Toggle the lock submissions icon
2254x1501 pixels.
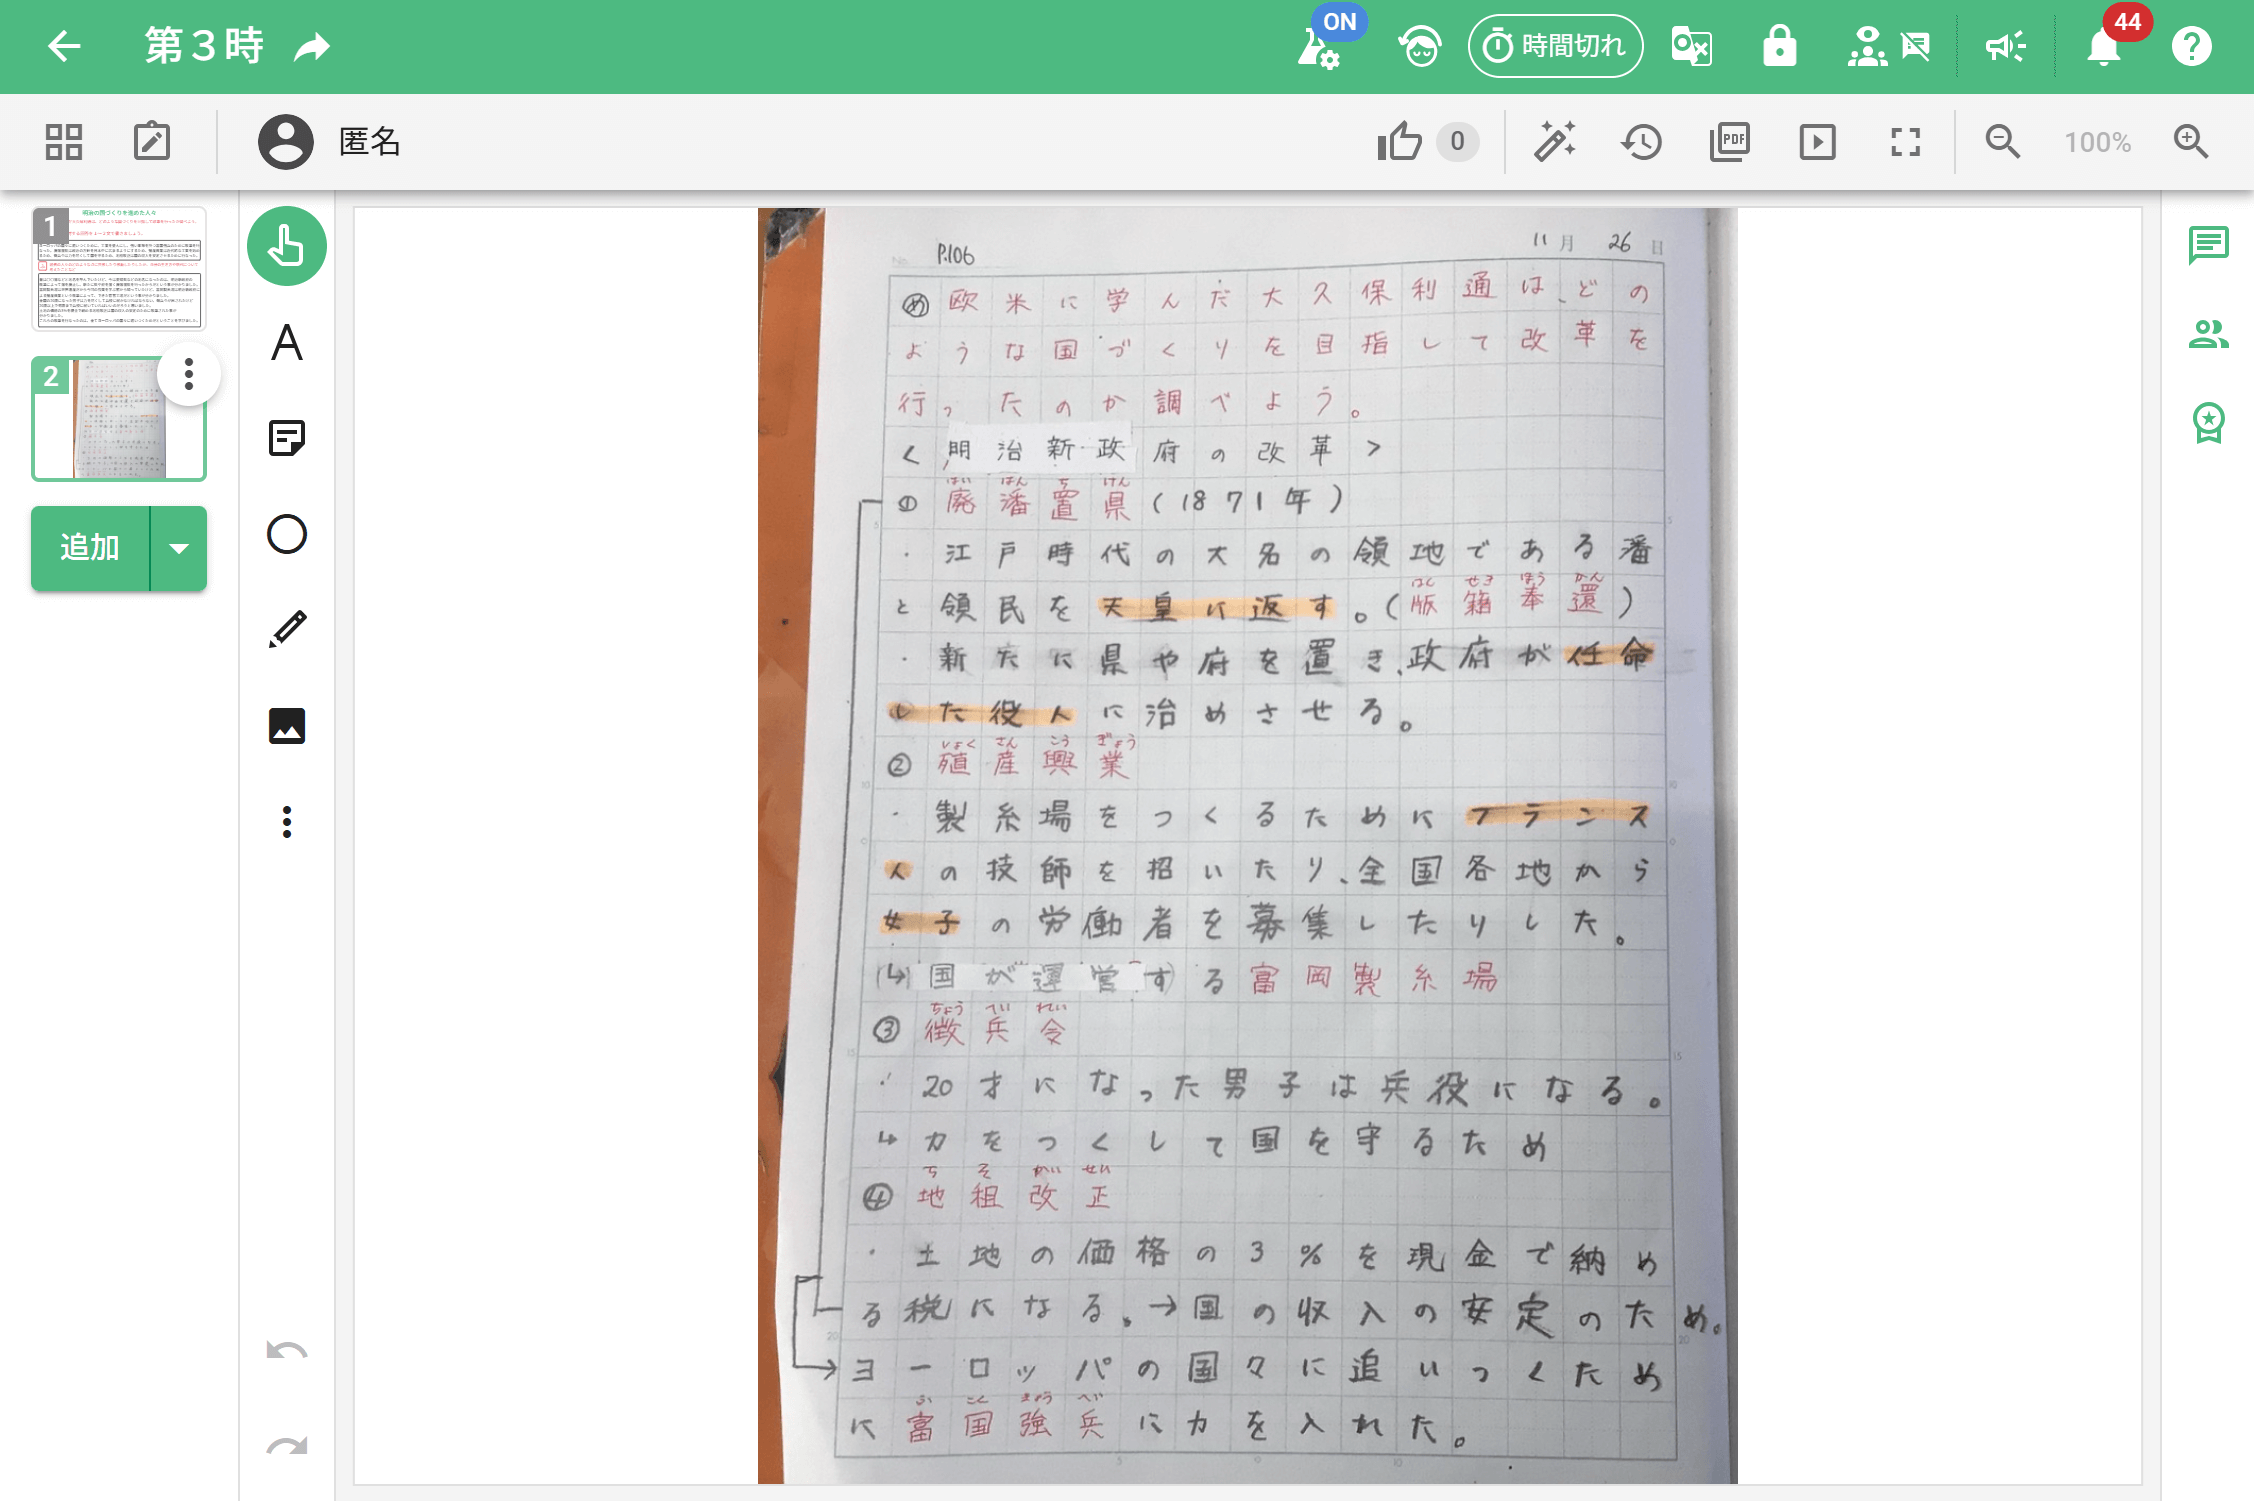(x=1779, y=46)
